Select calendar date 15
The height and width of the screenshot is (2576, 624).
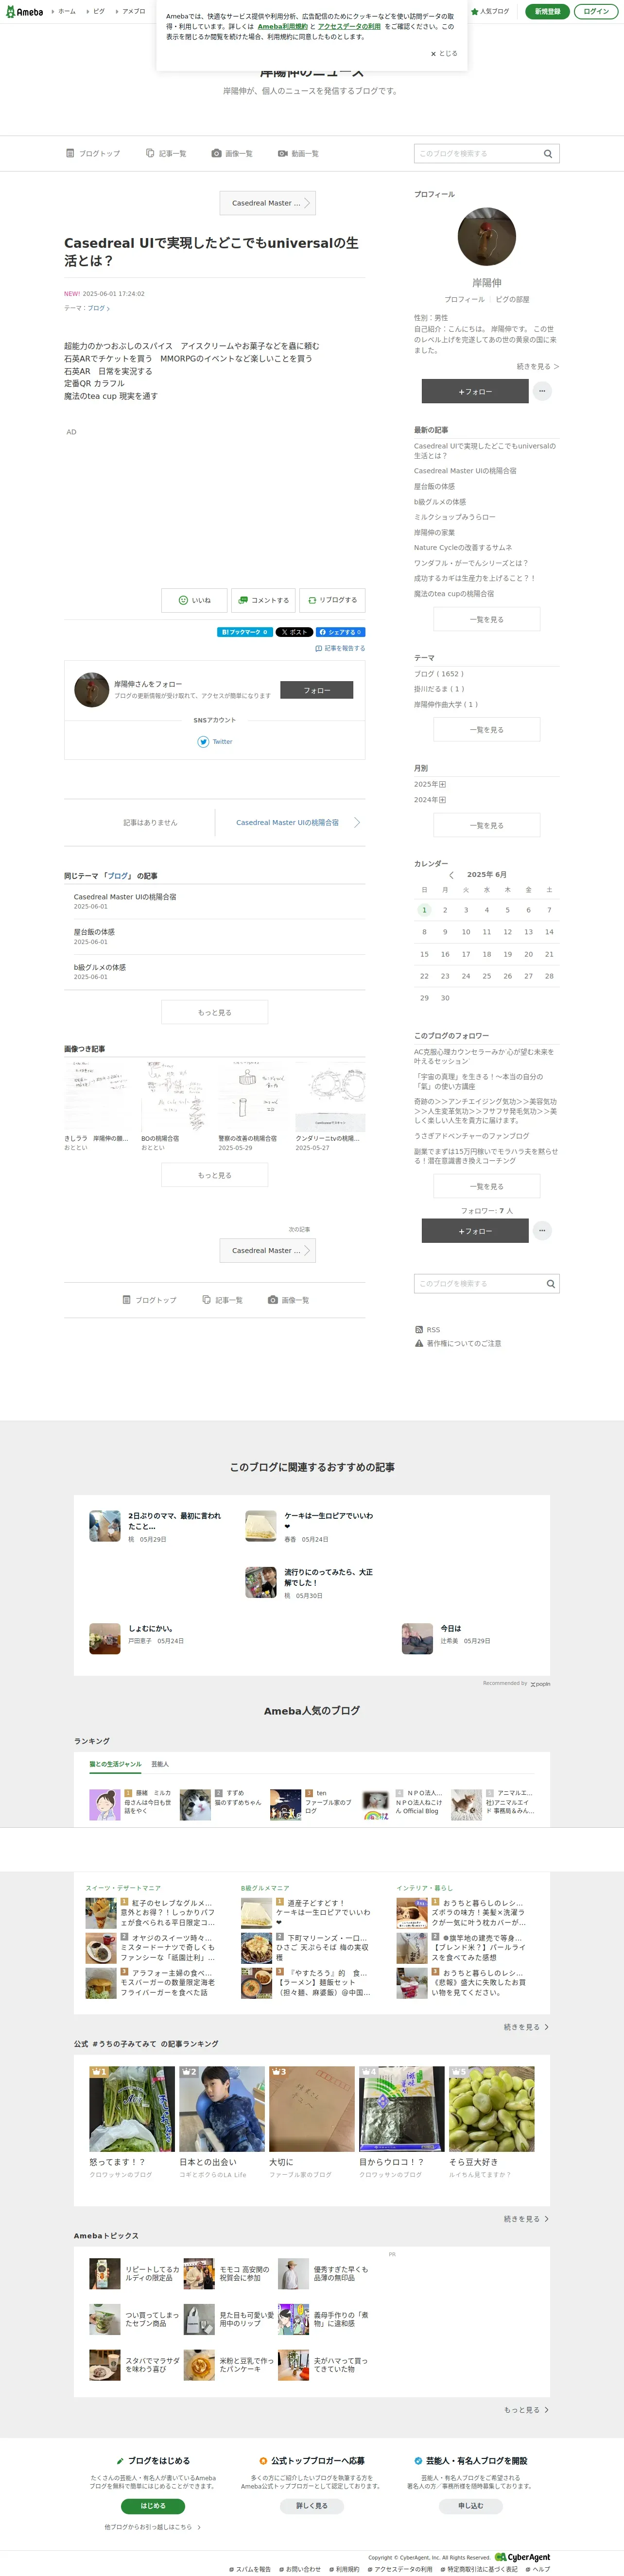(x=424, y=954)
